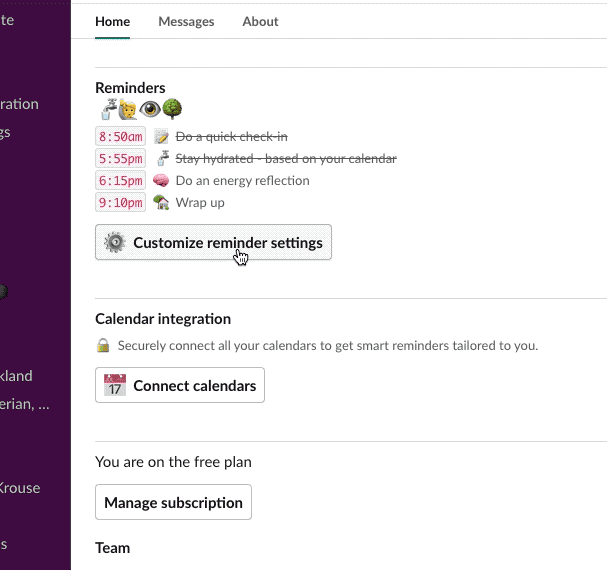607x570 pixels.
Task: Click the lock icon under Calendar integration
Action: click(103, 345)
